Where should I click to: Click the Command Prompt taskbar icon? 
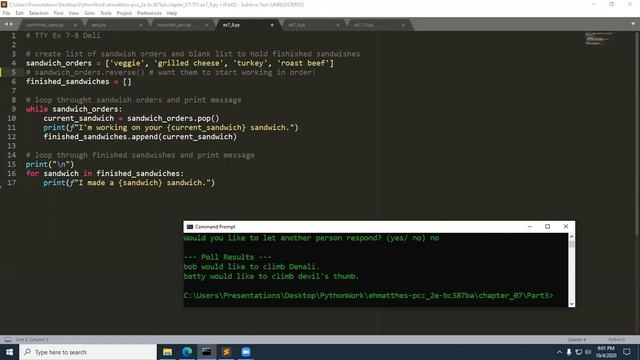click(x=207, y=352)
